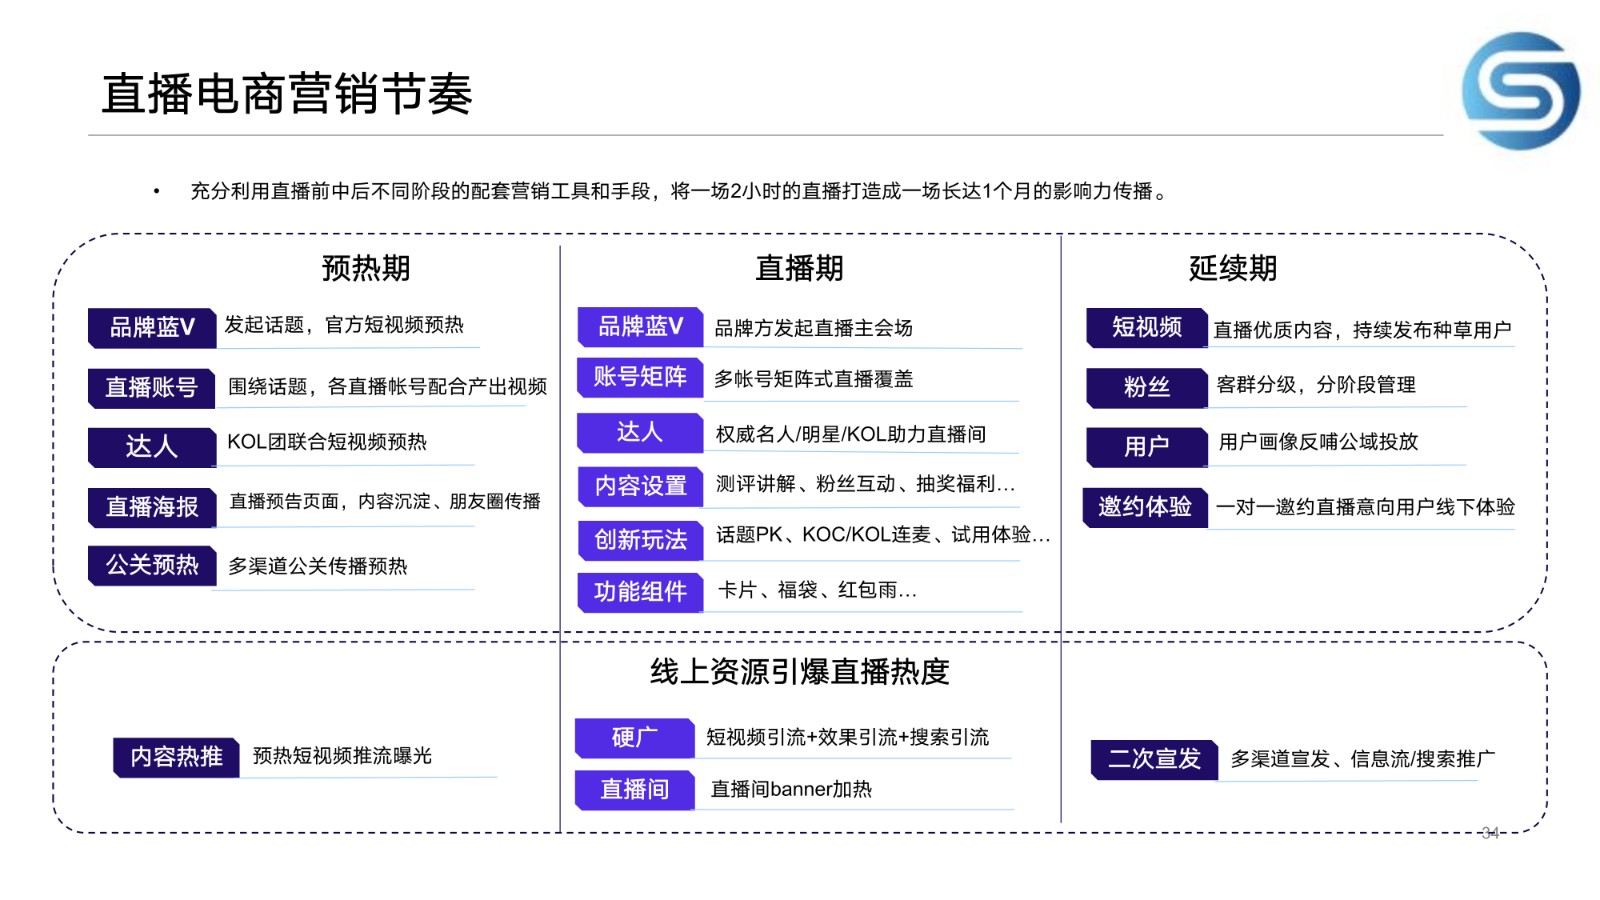Click the 粉丝 label box
Viewport: 1600px width, 900px height.
1147,388
